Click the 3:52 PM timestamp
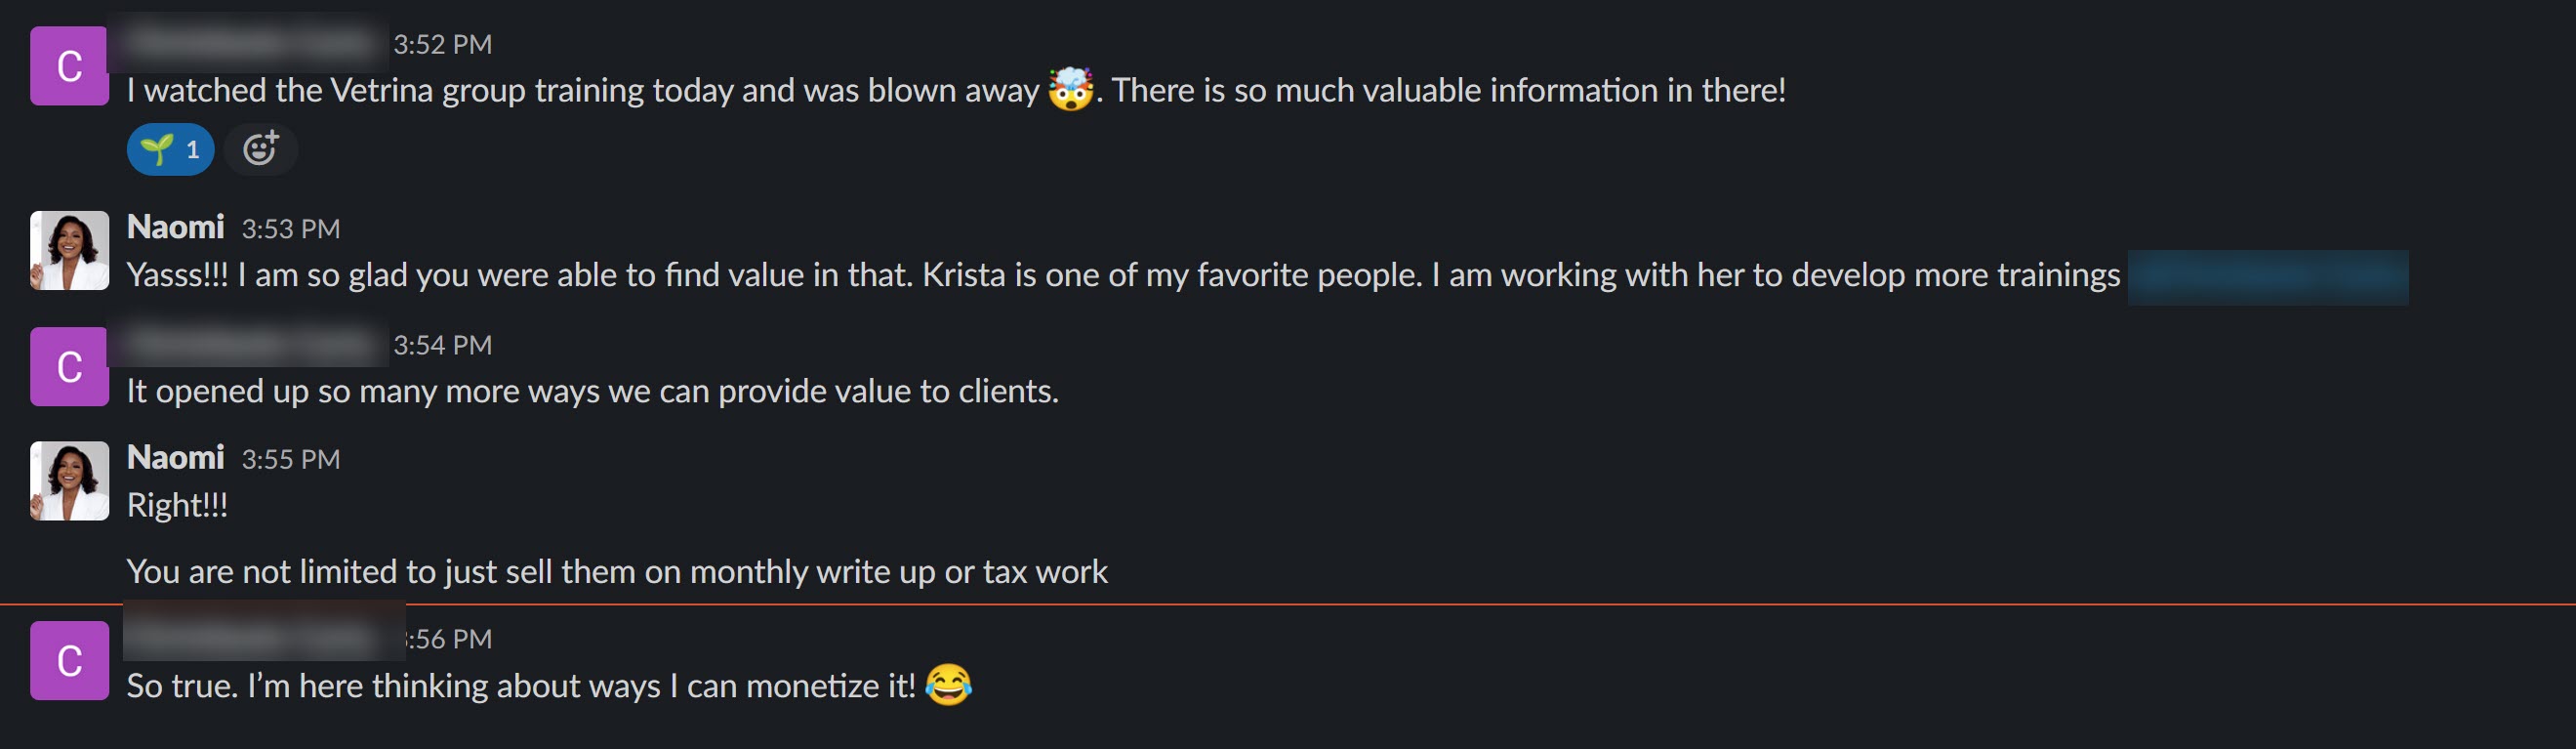The image size is (2576, 749). tap(442, 44)
